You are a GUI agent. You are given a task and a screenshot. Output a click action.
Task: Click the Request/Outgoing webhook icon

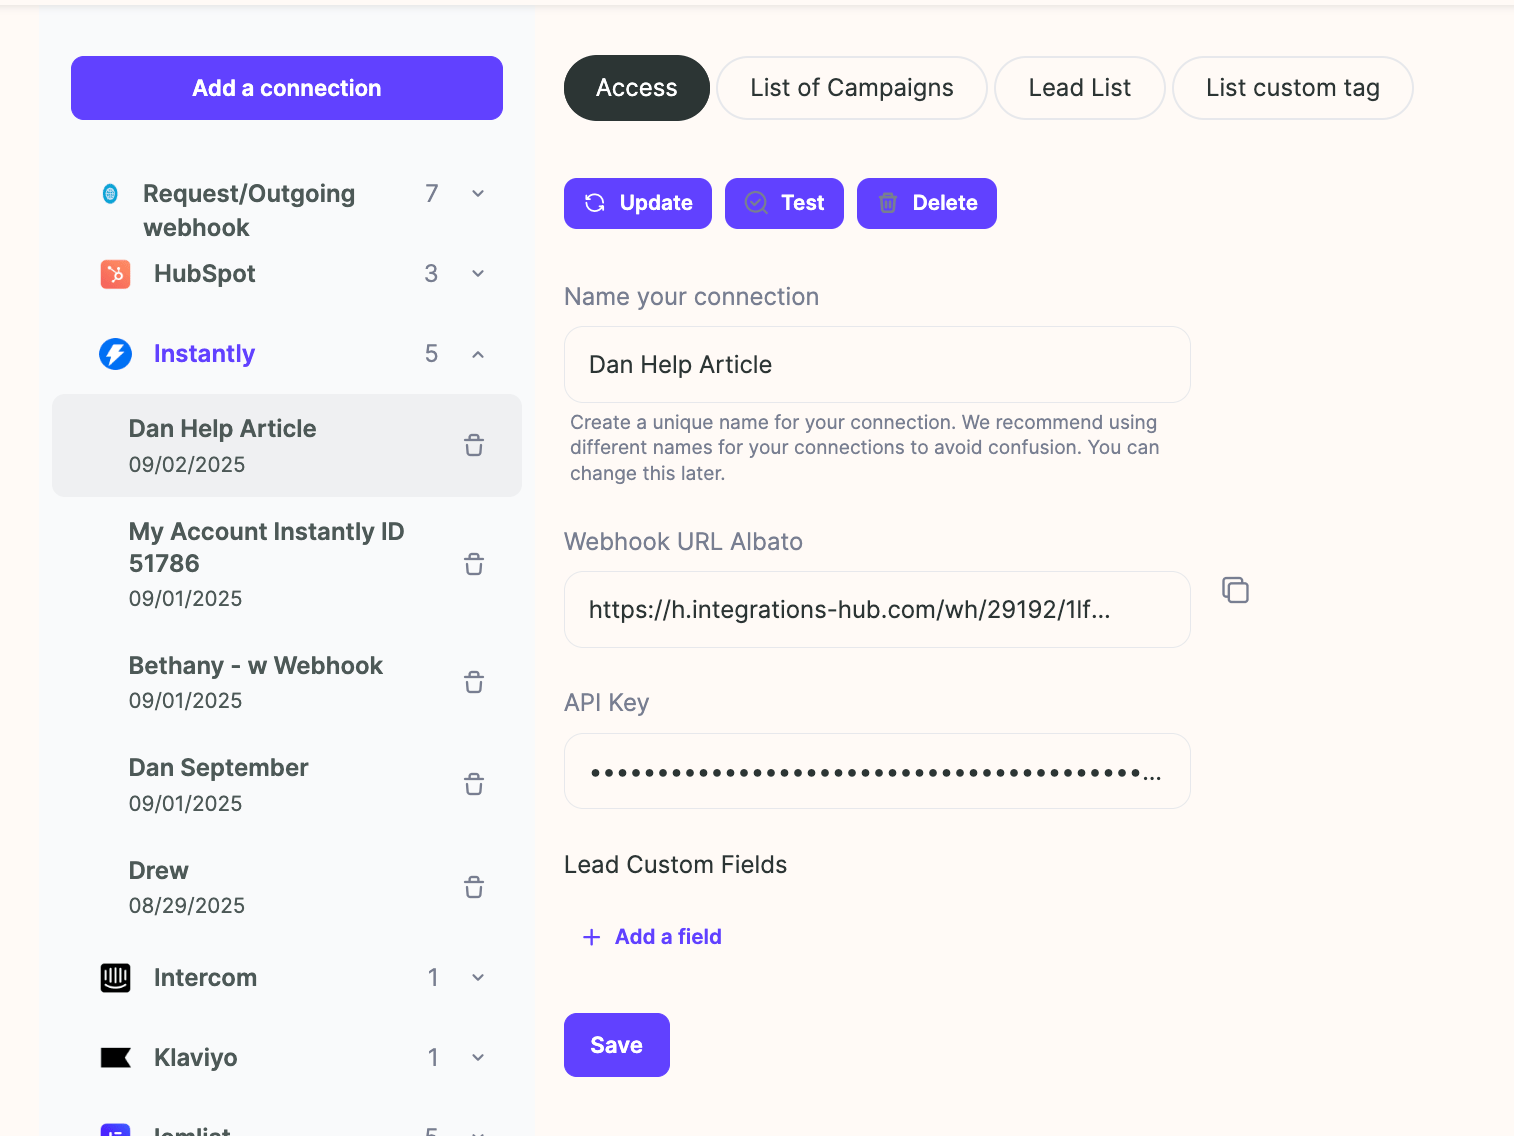click(111, 194)
